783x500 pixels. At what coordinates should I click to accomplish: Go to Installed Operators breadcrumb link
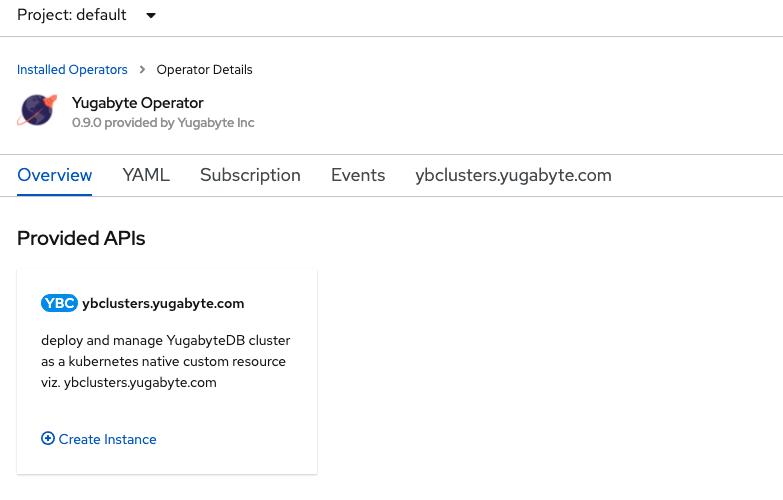pyautogui.click(x=72, y=70)
